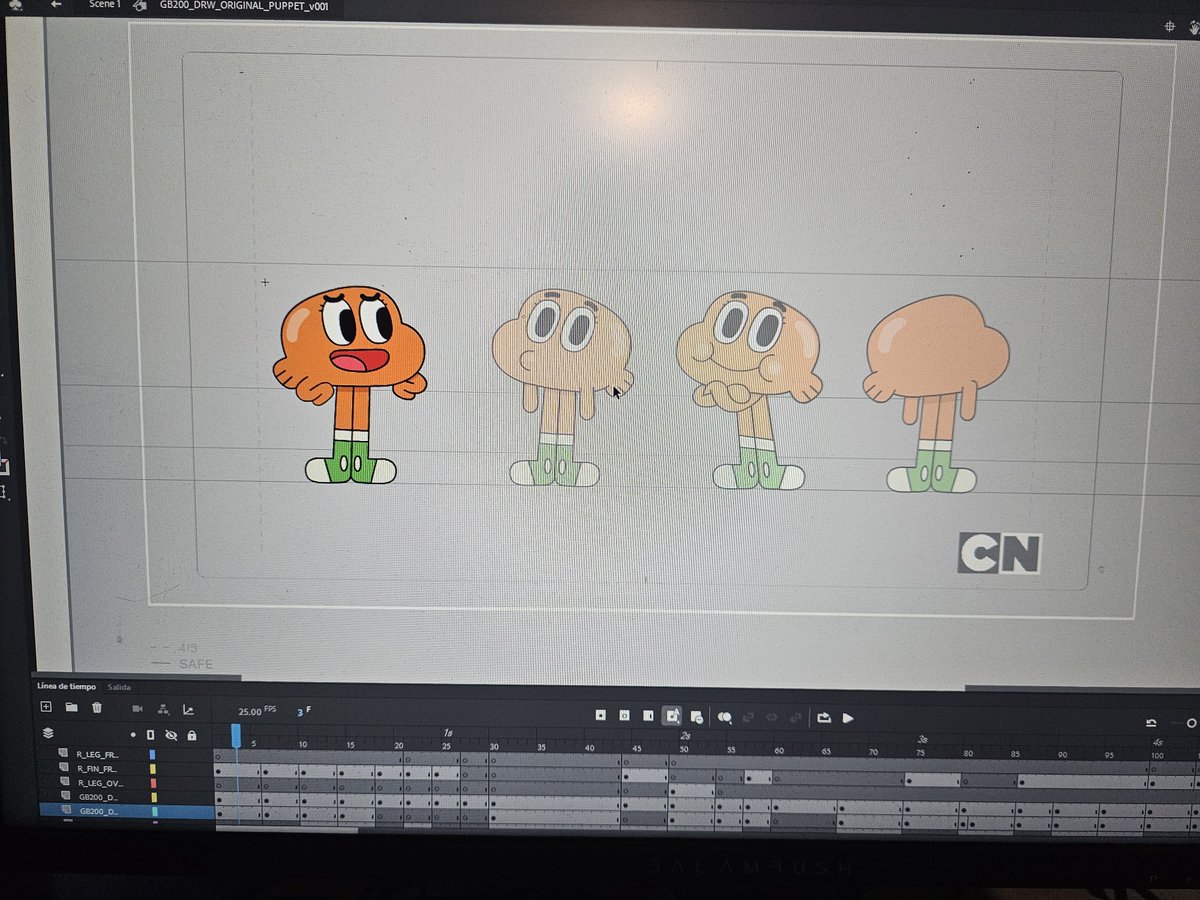Lock all layers with the padlock icon
The height and width of the screenshot is (900, 1200).
(x=191, y=735)
